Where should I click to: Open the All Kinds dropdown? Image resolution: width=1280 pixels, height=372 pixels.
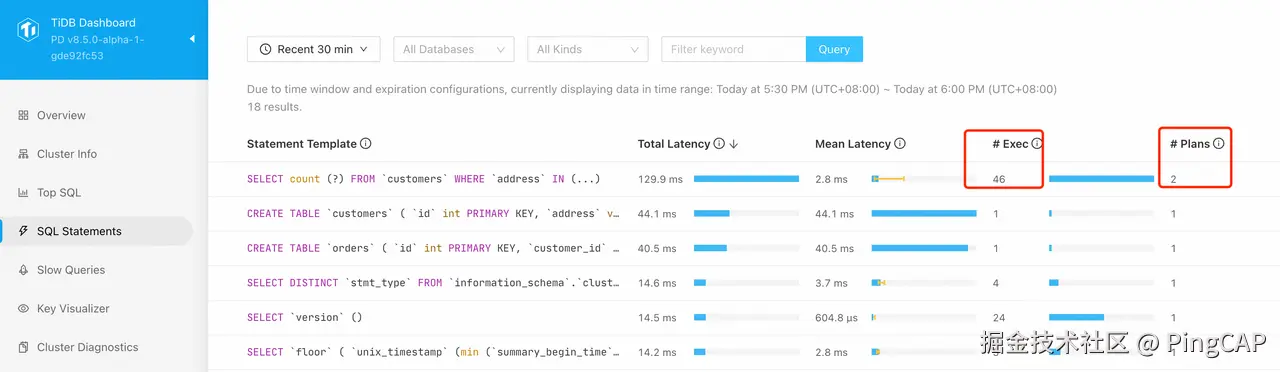click(588, 49)
